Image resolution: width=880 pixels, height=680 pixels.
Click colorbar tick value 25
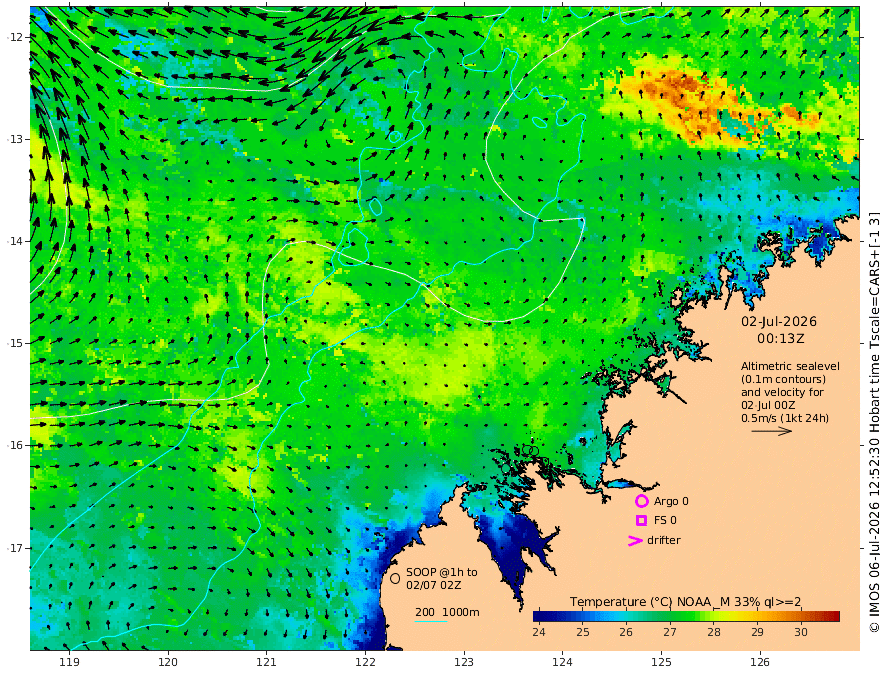(x=583, y=632)
